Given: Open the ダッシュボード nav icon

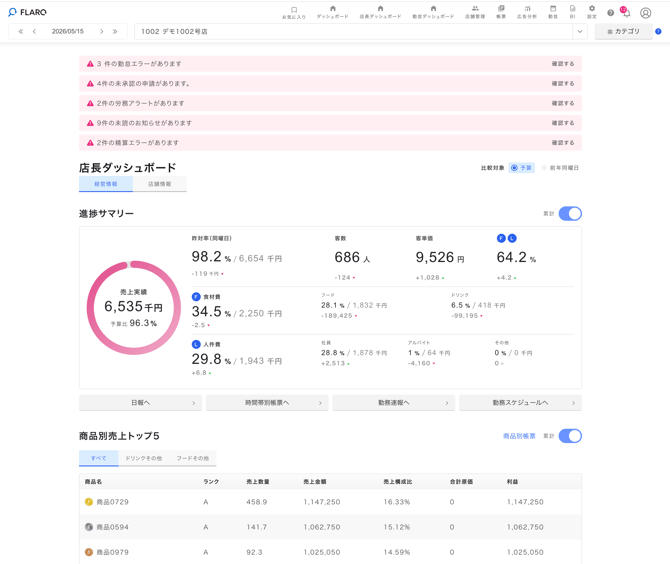Looking at the screenshot, I should (x=333, y=9).
